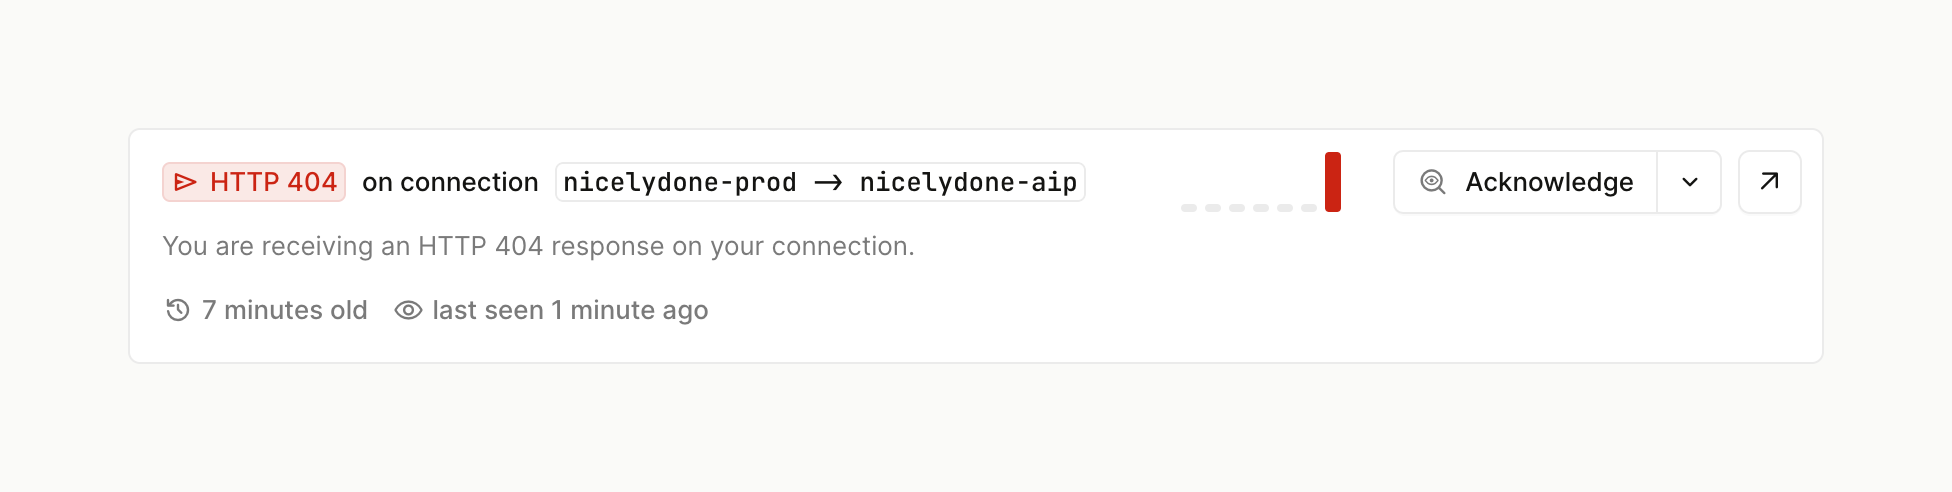Click the red bar in the histogram
The height and width of the screenshot is (492, 1952).
1333,182
